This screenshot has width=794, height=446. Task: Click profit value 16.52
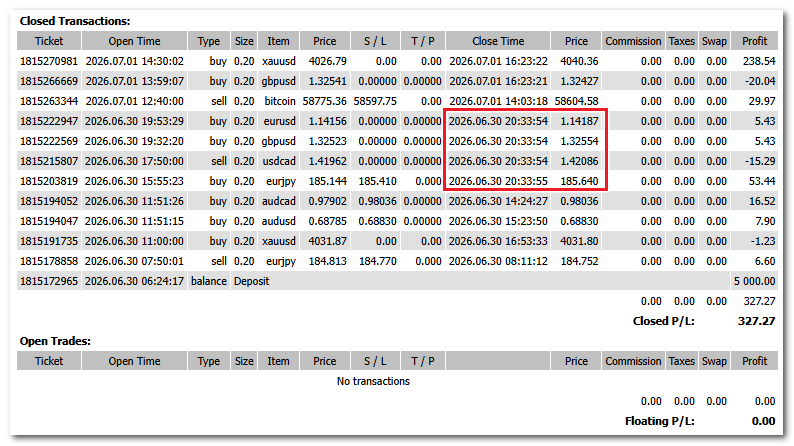coord(762,201)
